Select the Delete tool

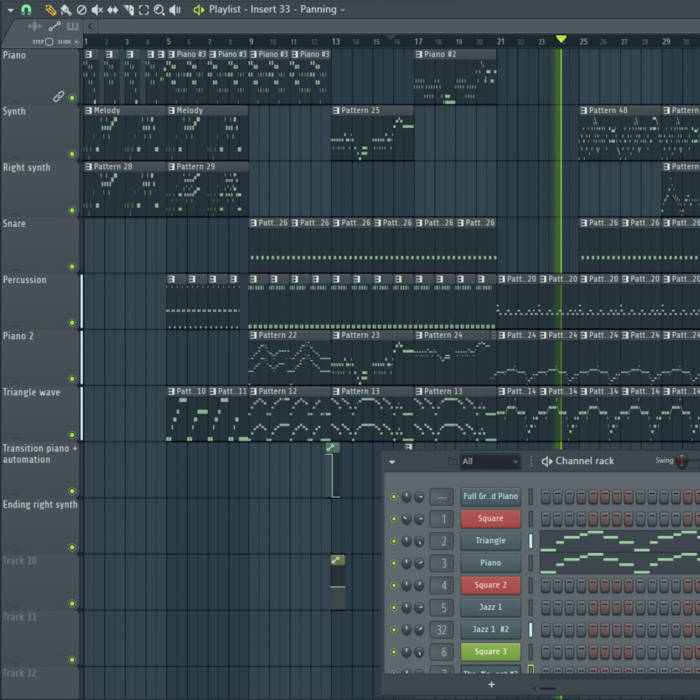pyautogui.click(x=82, y=9)
